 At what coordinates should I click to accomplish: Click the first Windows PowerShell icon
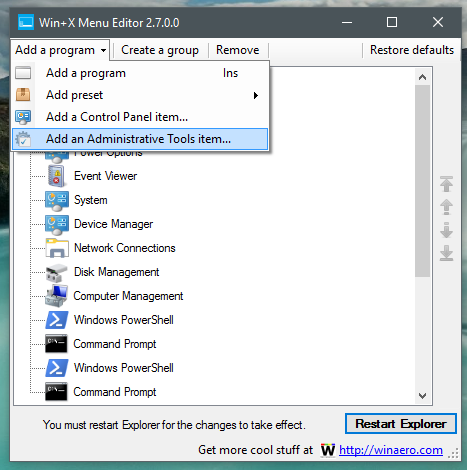pyautogui.click(x=57, y=320)
